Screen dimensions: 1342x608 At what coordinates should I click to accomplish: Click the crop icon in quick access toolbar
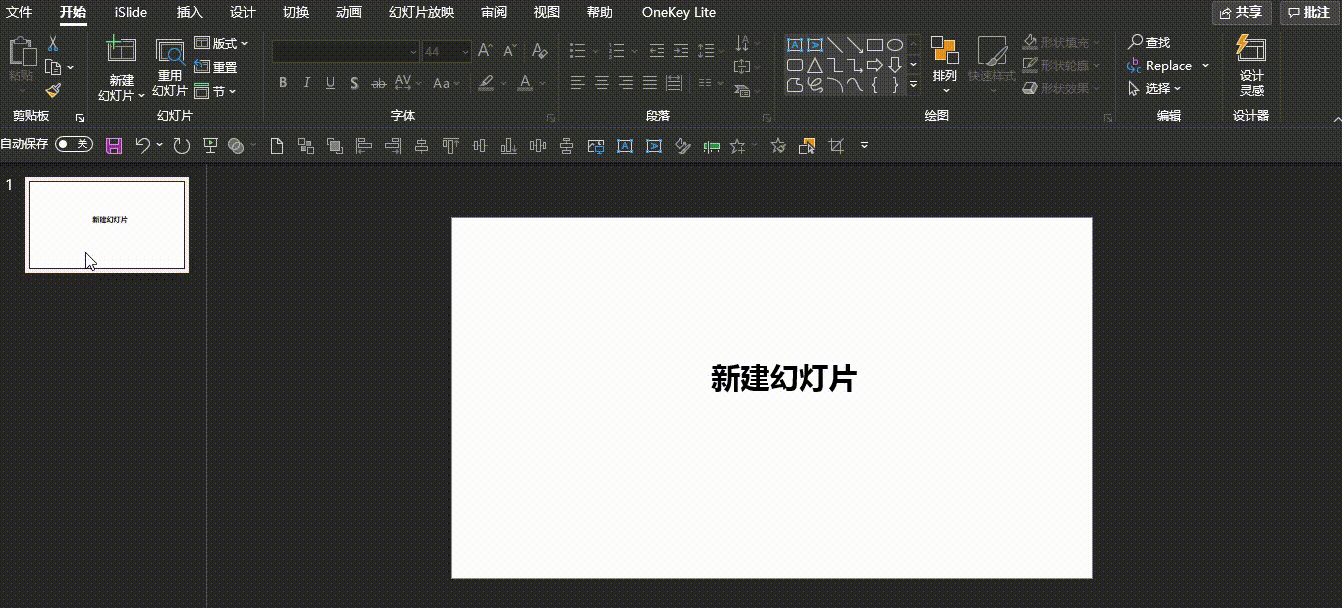(x=836, y=146)
